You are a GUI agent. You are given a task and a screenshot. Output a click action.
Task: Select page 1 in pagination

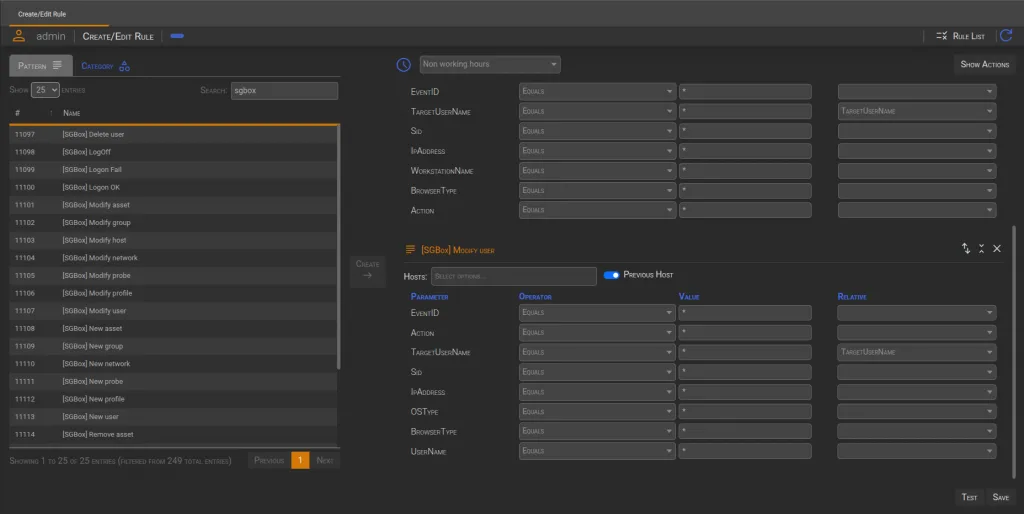coord(300,460)
